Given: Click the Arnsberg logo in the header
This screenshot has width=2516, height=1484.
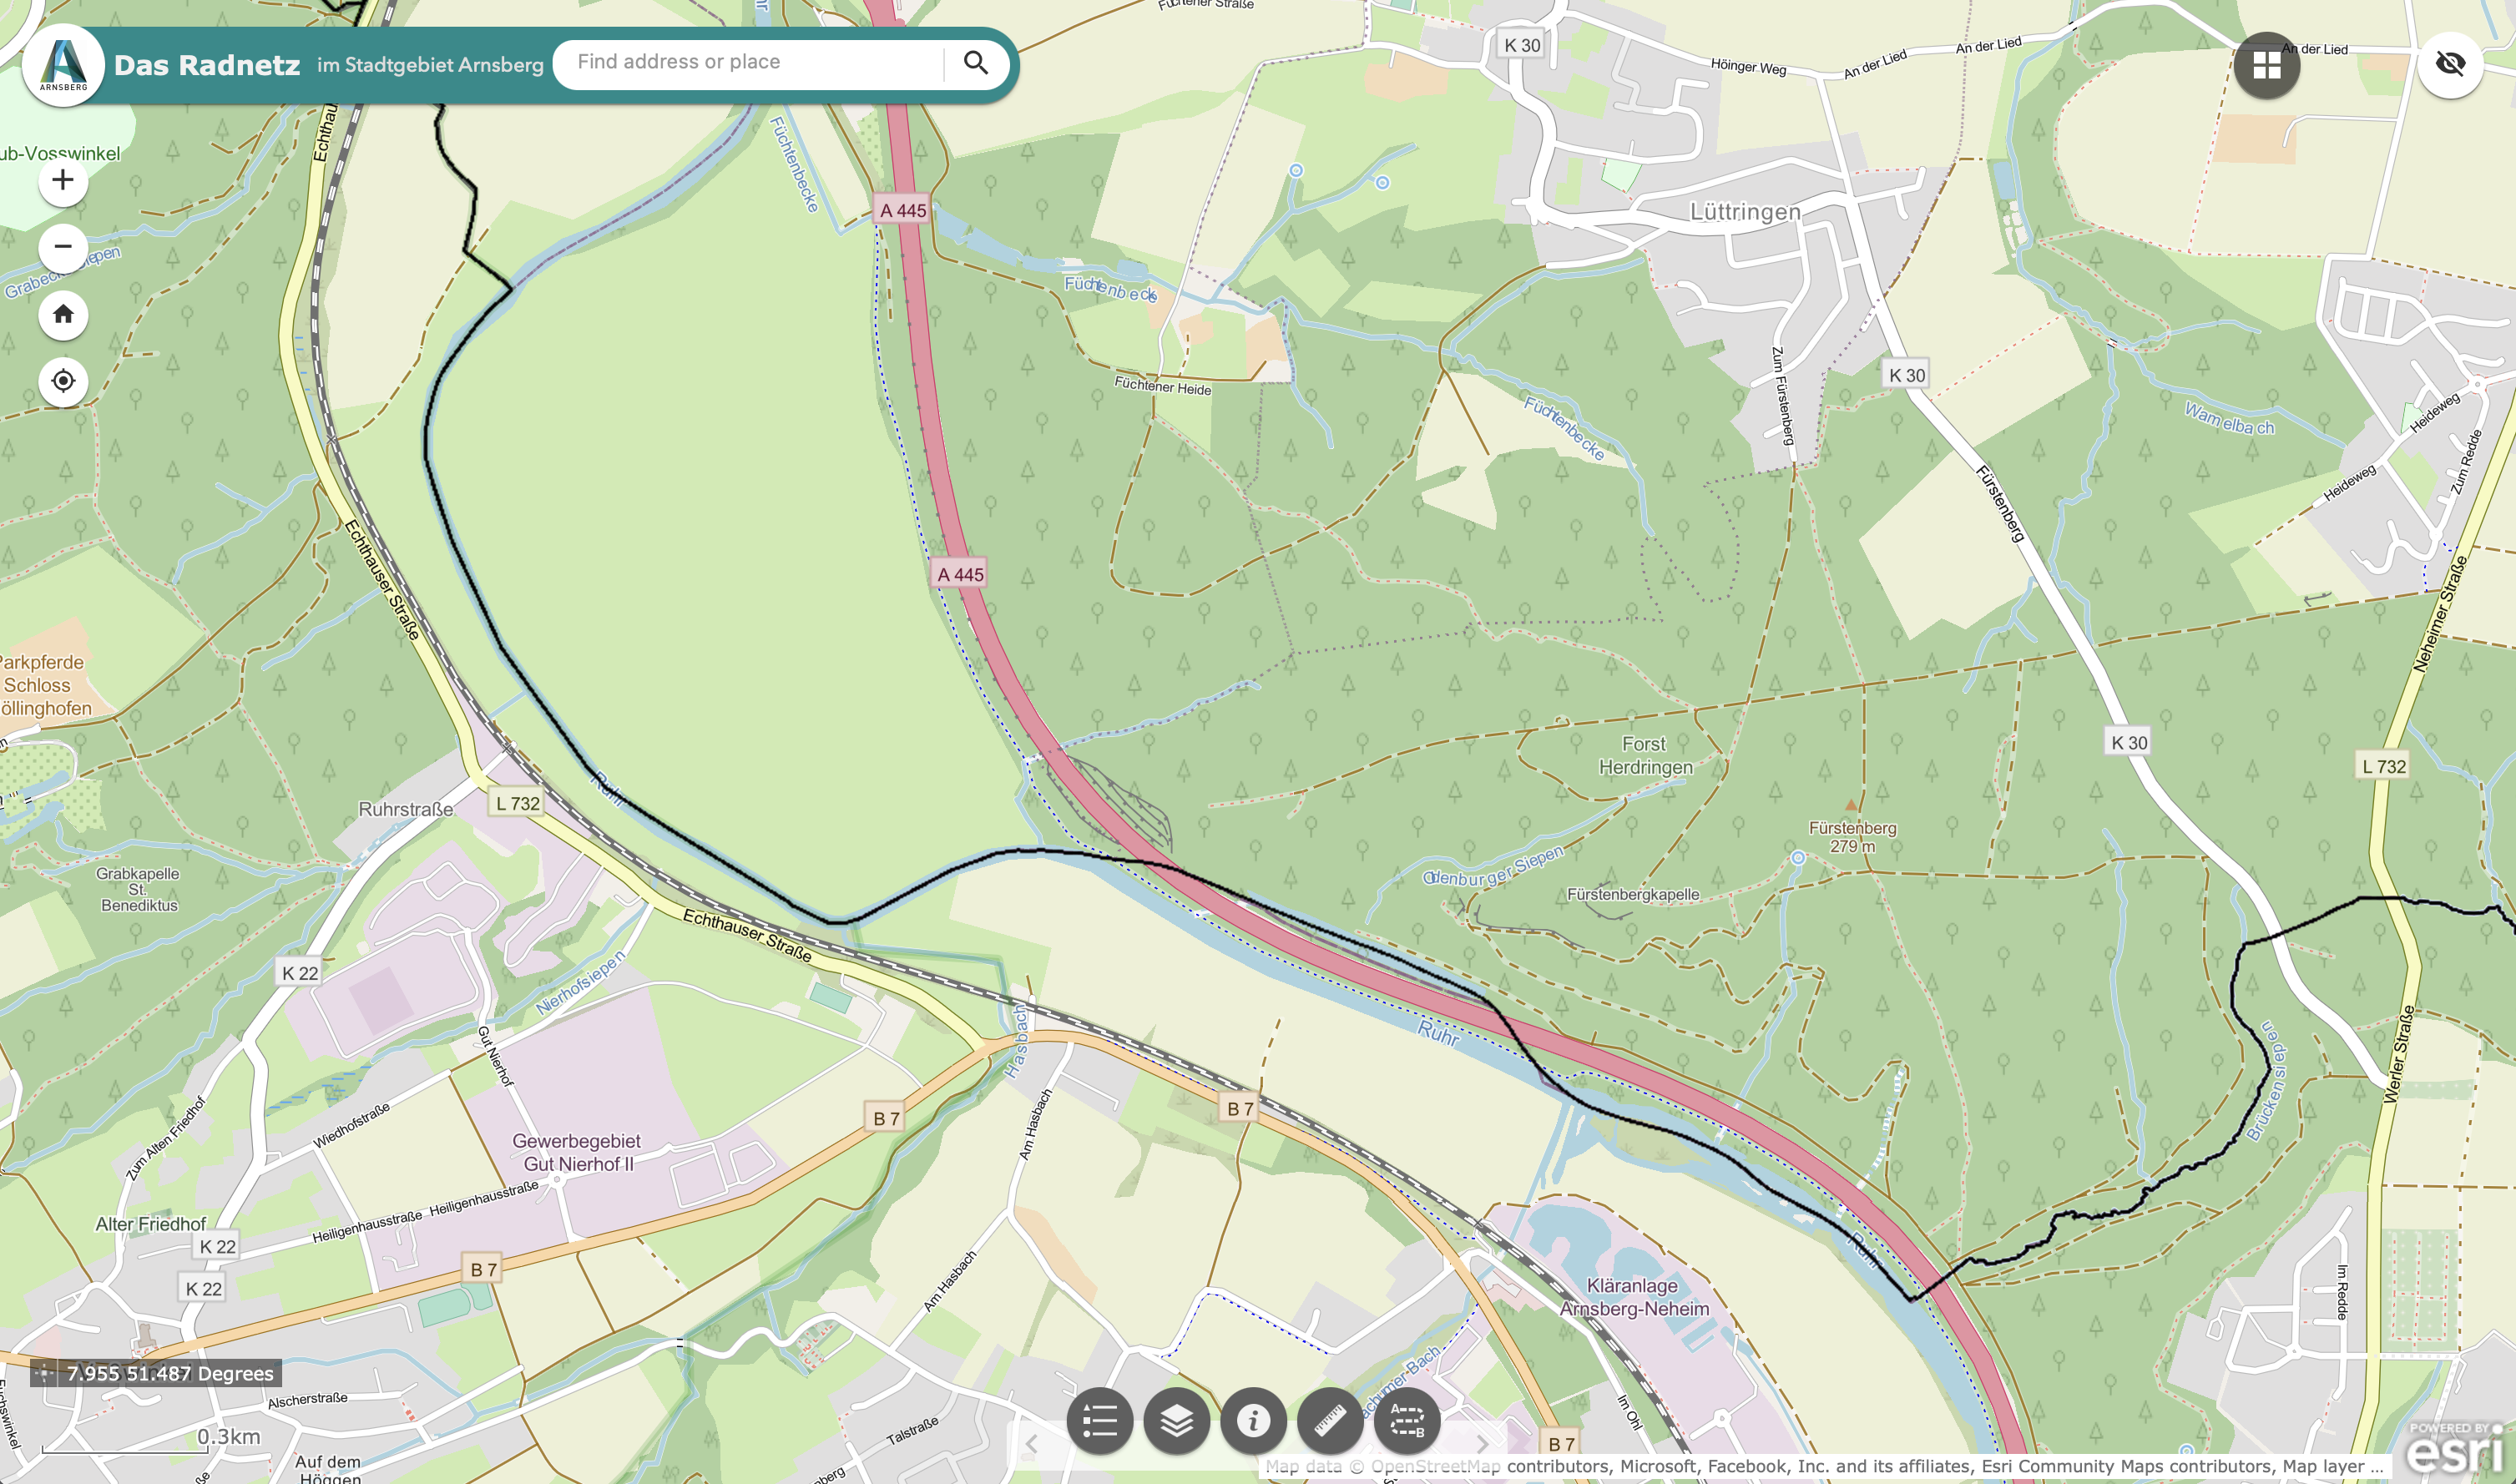Looking at the screenshot, I should (63, 64).
